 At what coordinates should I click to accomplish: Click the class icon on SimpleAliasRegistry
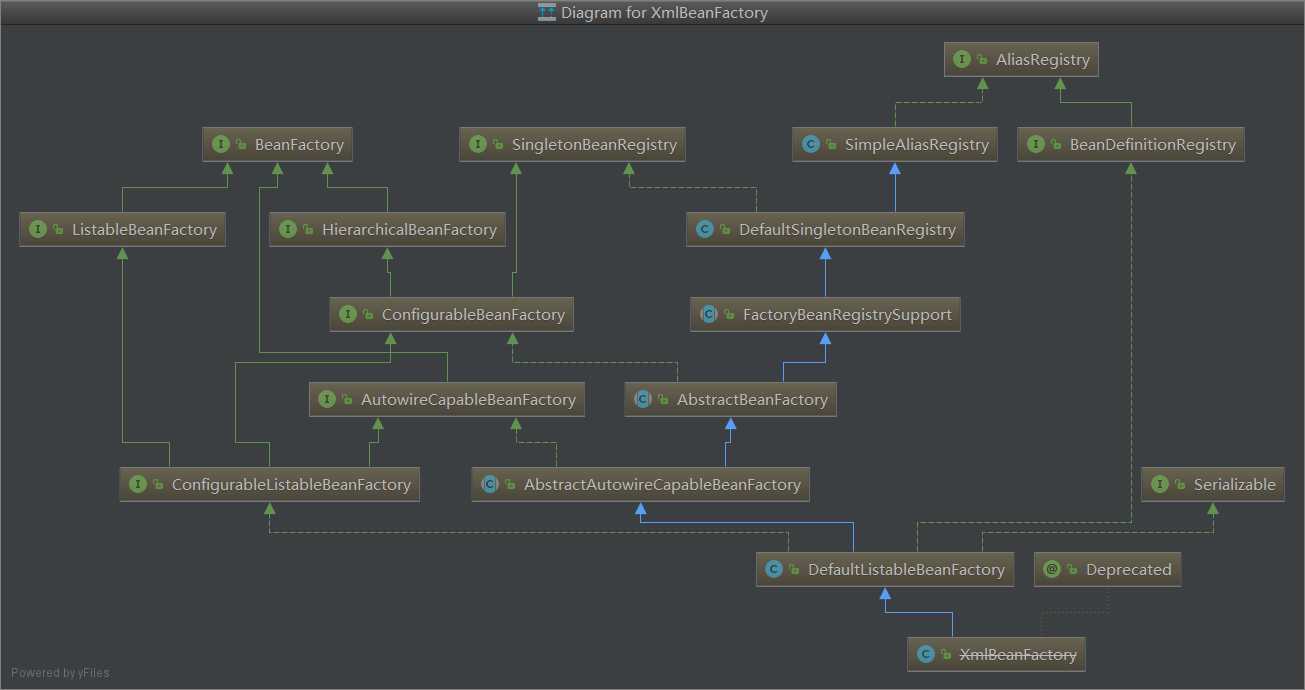pyautogui.click(x=811, y=145)
